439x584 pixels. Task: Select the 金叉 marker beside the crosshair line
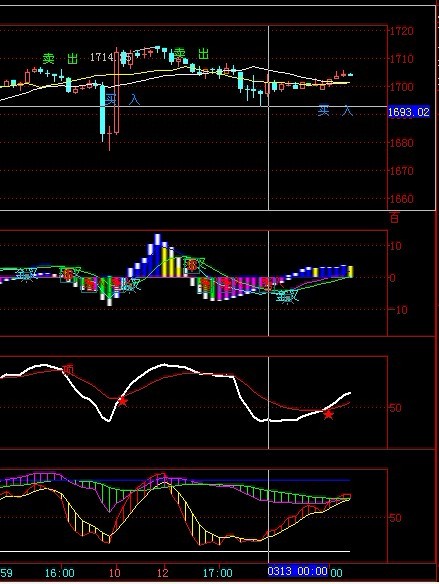(x=288, y=296)
